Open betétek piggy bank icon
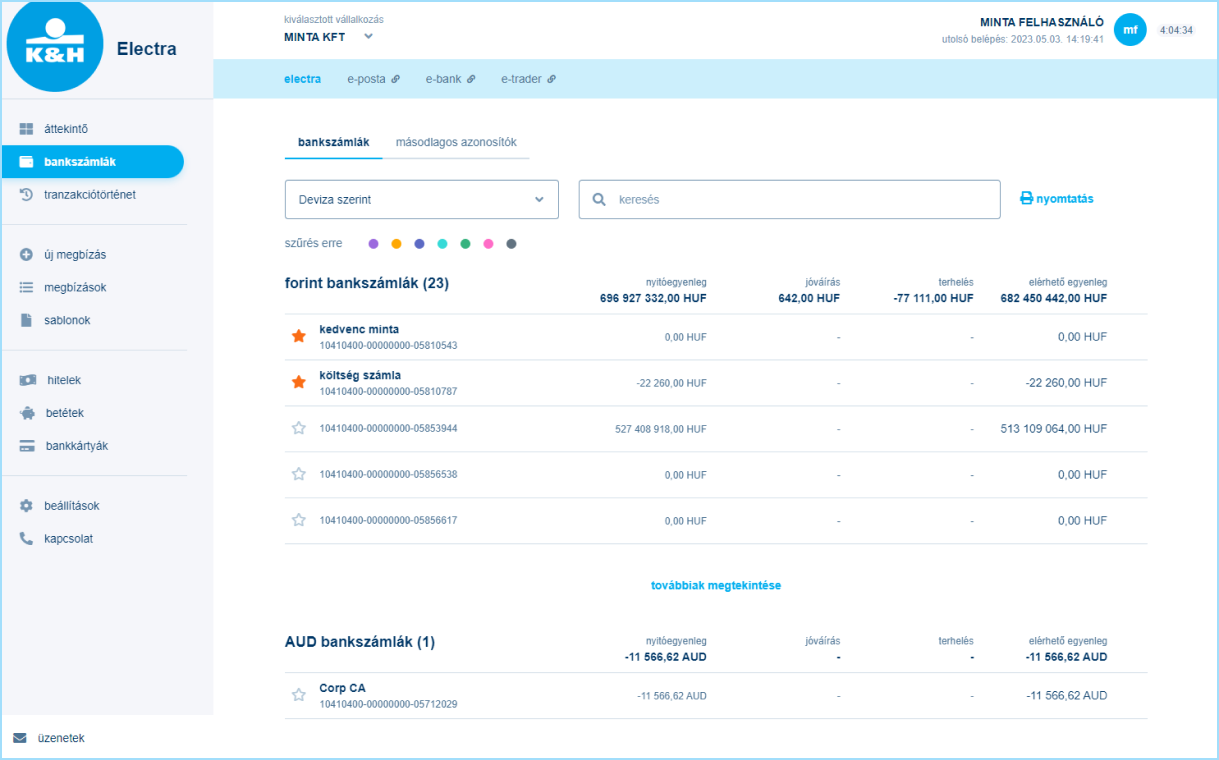Viewport: 1219px width, 760px height. point(27,413)
